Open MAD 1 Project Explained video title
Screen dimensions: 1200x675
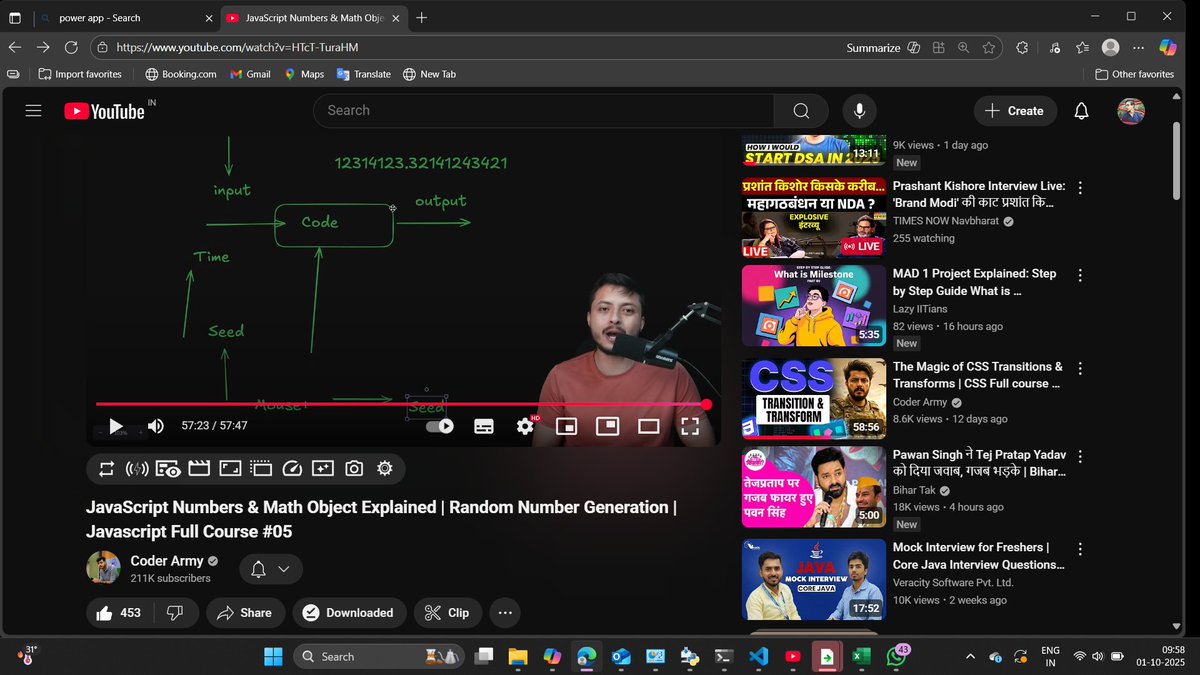pyautogui.click(x=974, y=282)
